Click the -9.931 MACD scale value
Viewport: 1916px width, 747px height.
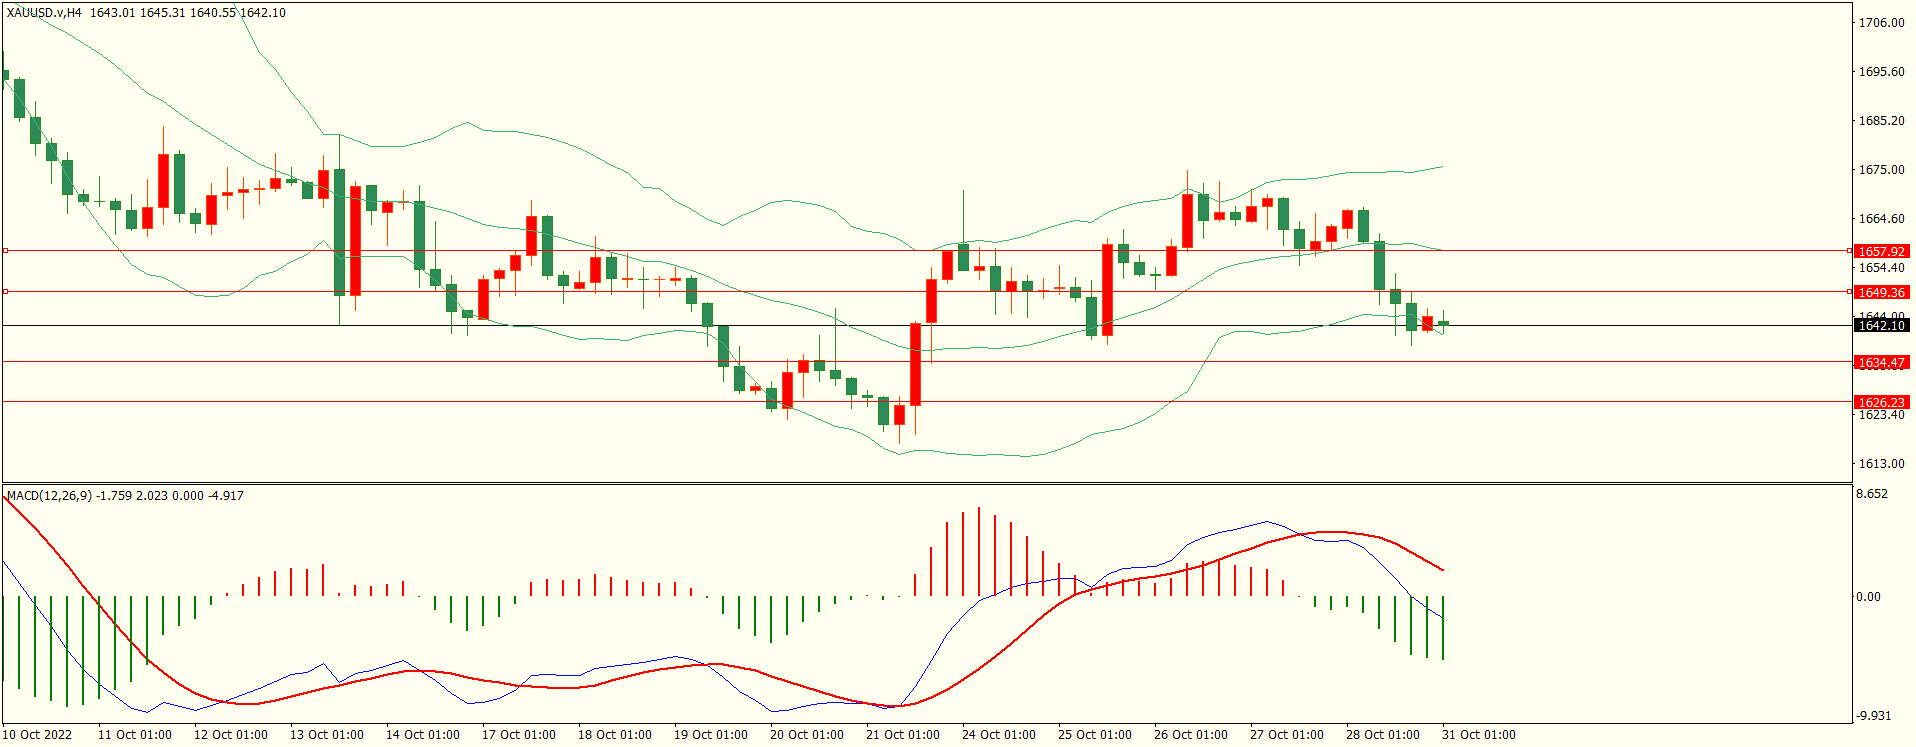coord(1873,716)
